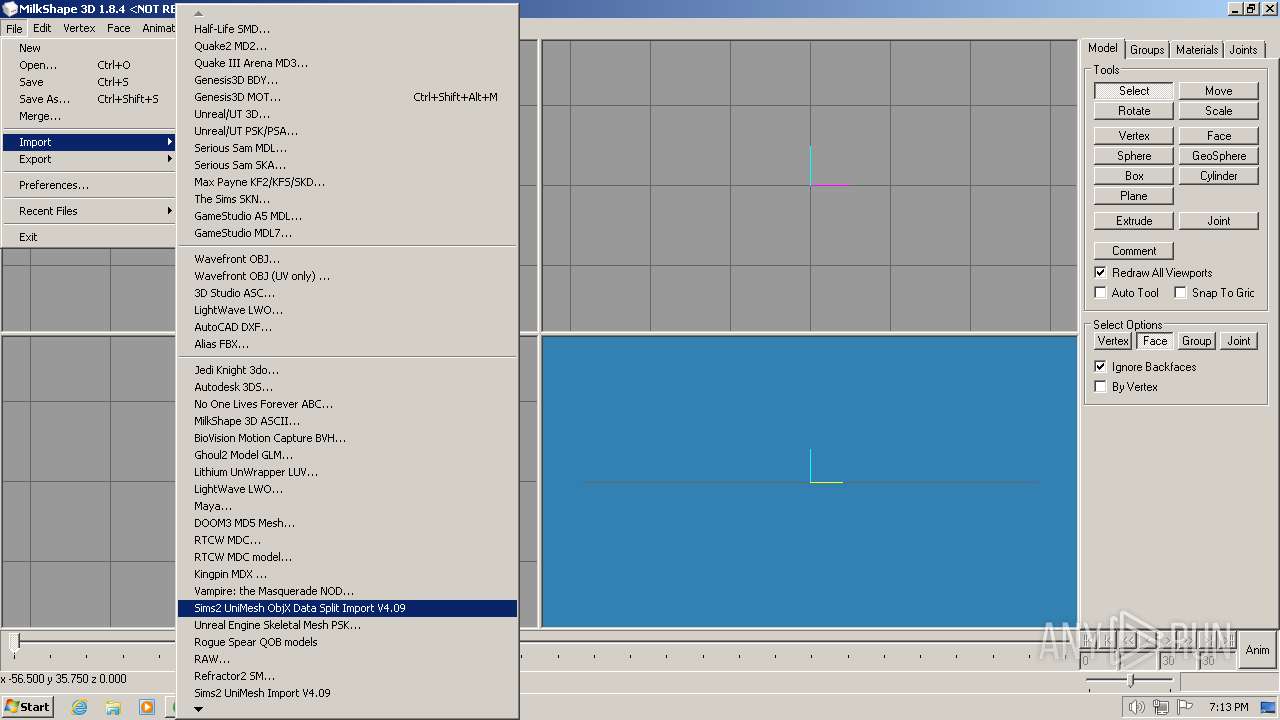1280x720 pixels.
Task: Click the Joint tool button in Tools
Action: tap(1218, 221)
